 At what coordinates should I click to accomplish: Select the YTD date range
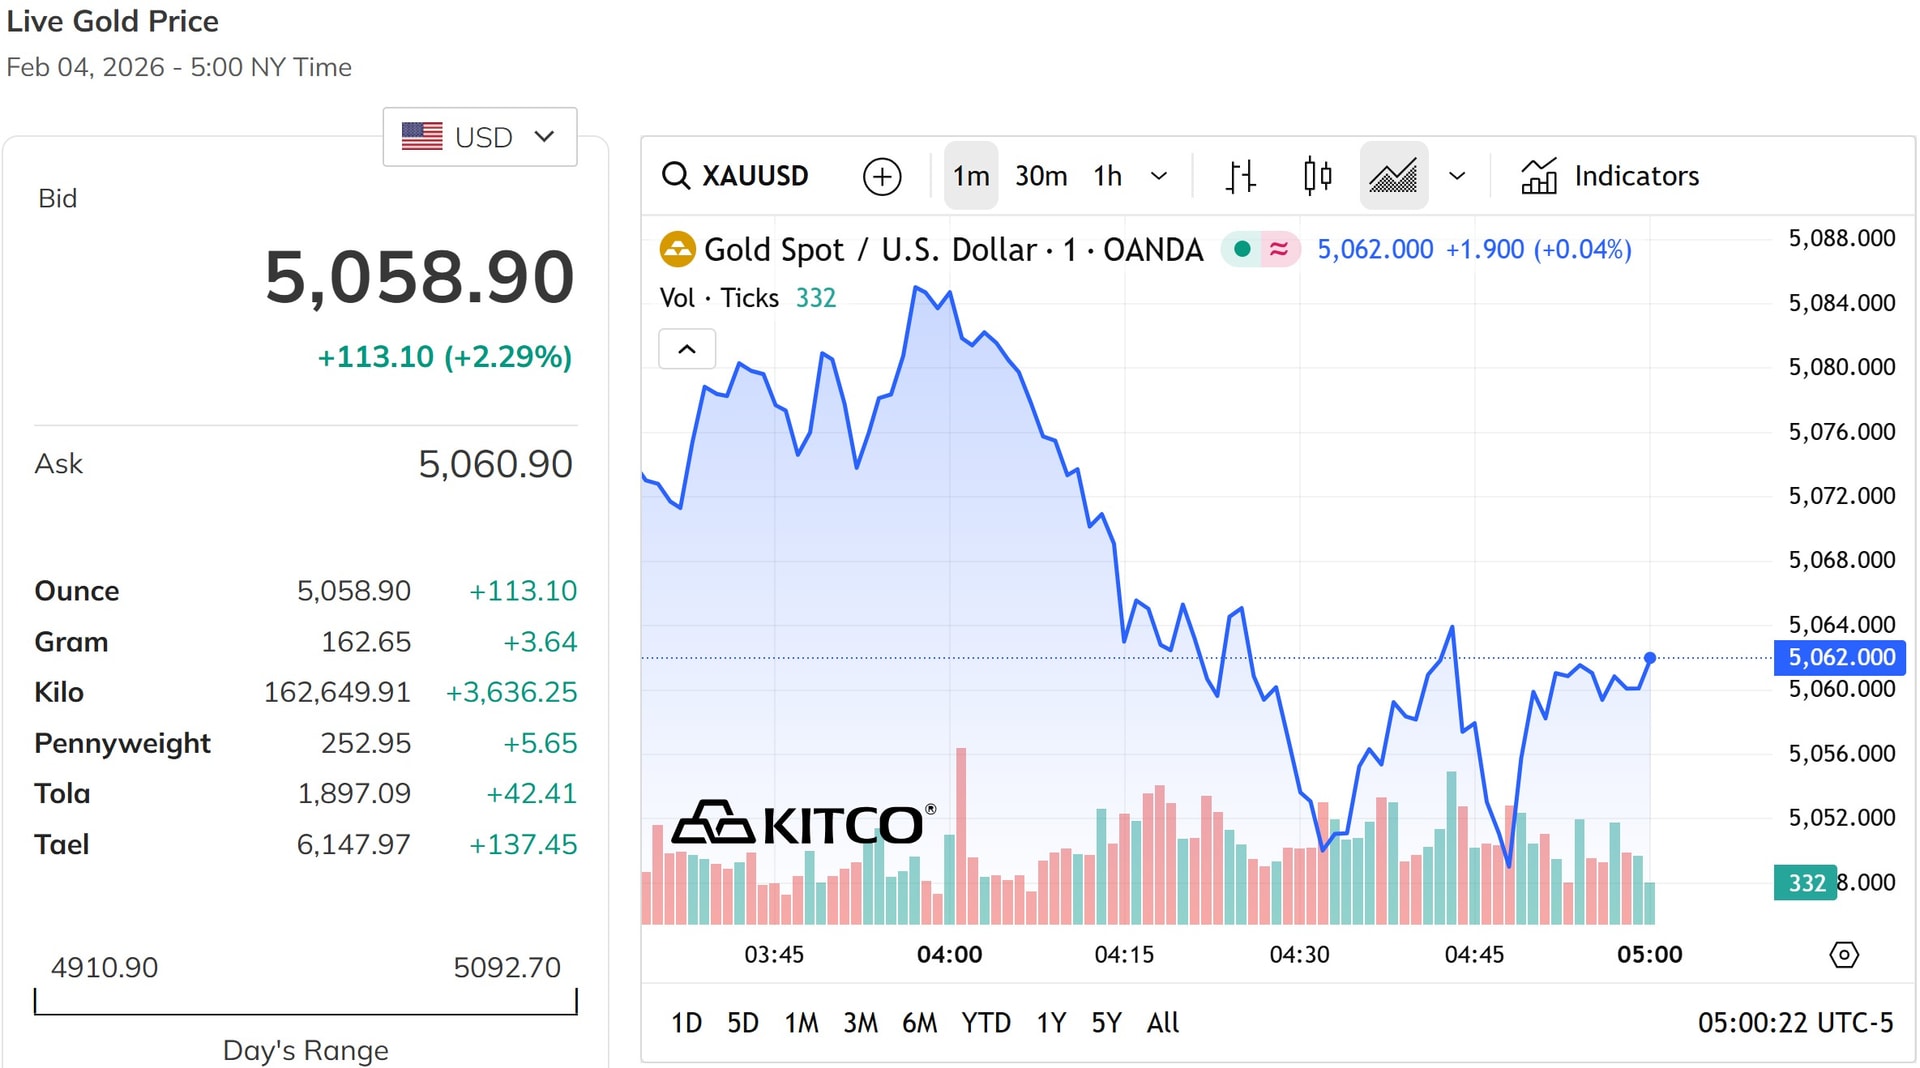[985, 1022]
